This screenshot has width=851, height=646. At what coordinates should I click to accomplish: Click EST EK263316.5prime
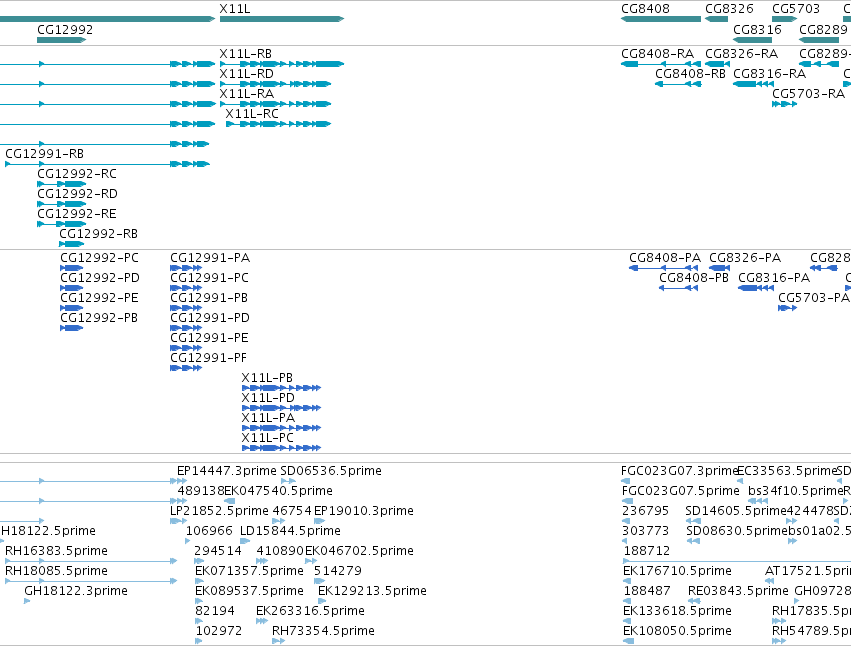pos(310,612)
